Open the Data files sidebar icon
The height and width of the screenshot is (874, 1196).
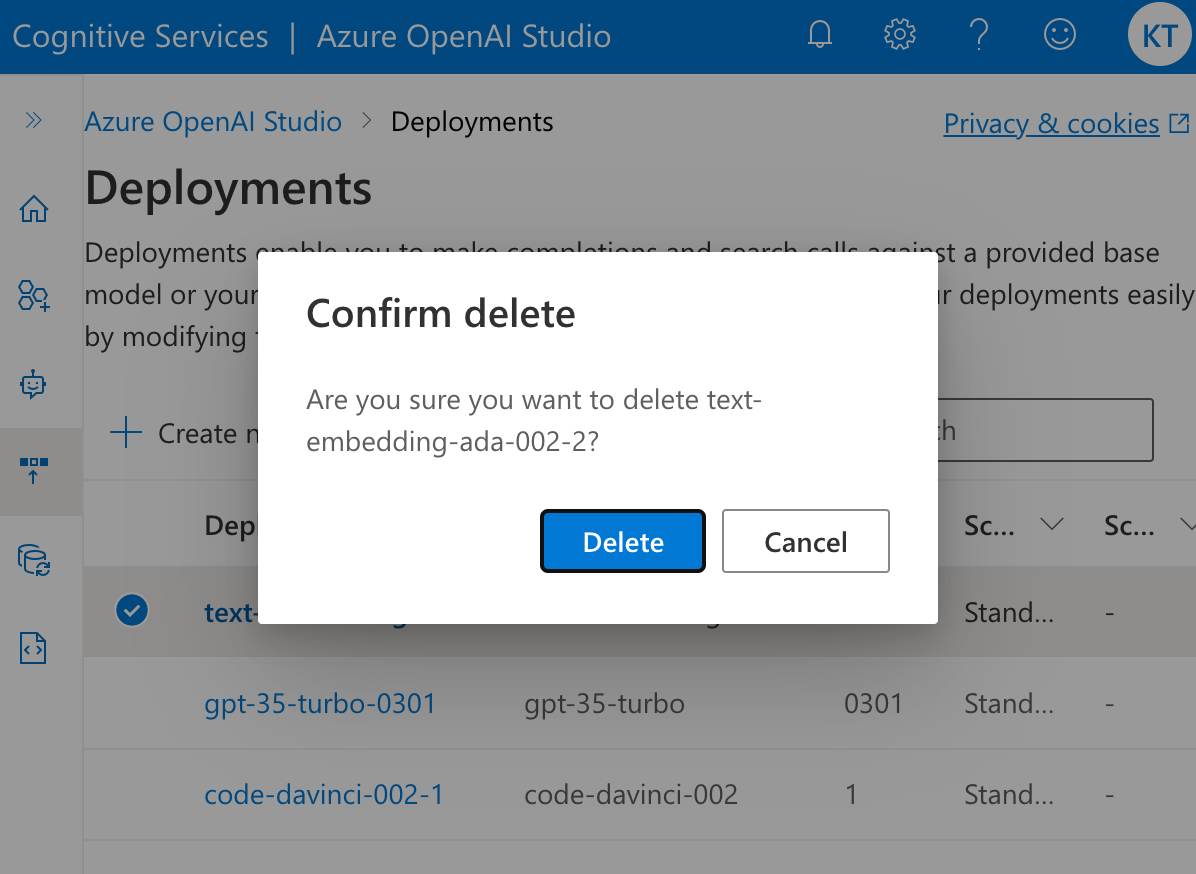pyautogui.click(x=33, y=560)
